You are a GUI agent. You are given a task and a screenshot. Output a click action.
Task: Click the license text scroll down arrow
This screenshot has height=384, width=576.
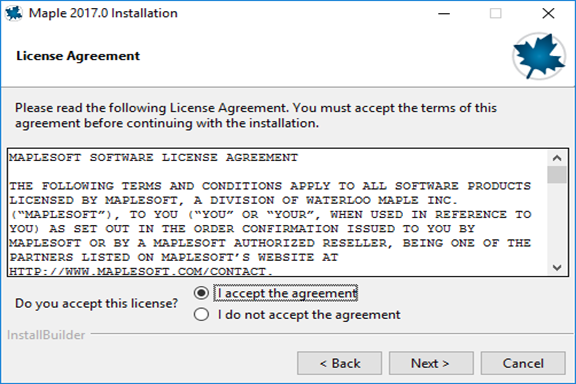pos(557,268)
